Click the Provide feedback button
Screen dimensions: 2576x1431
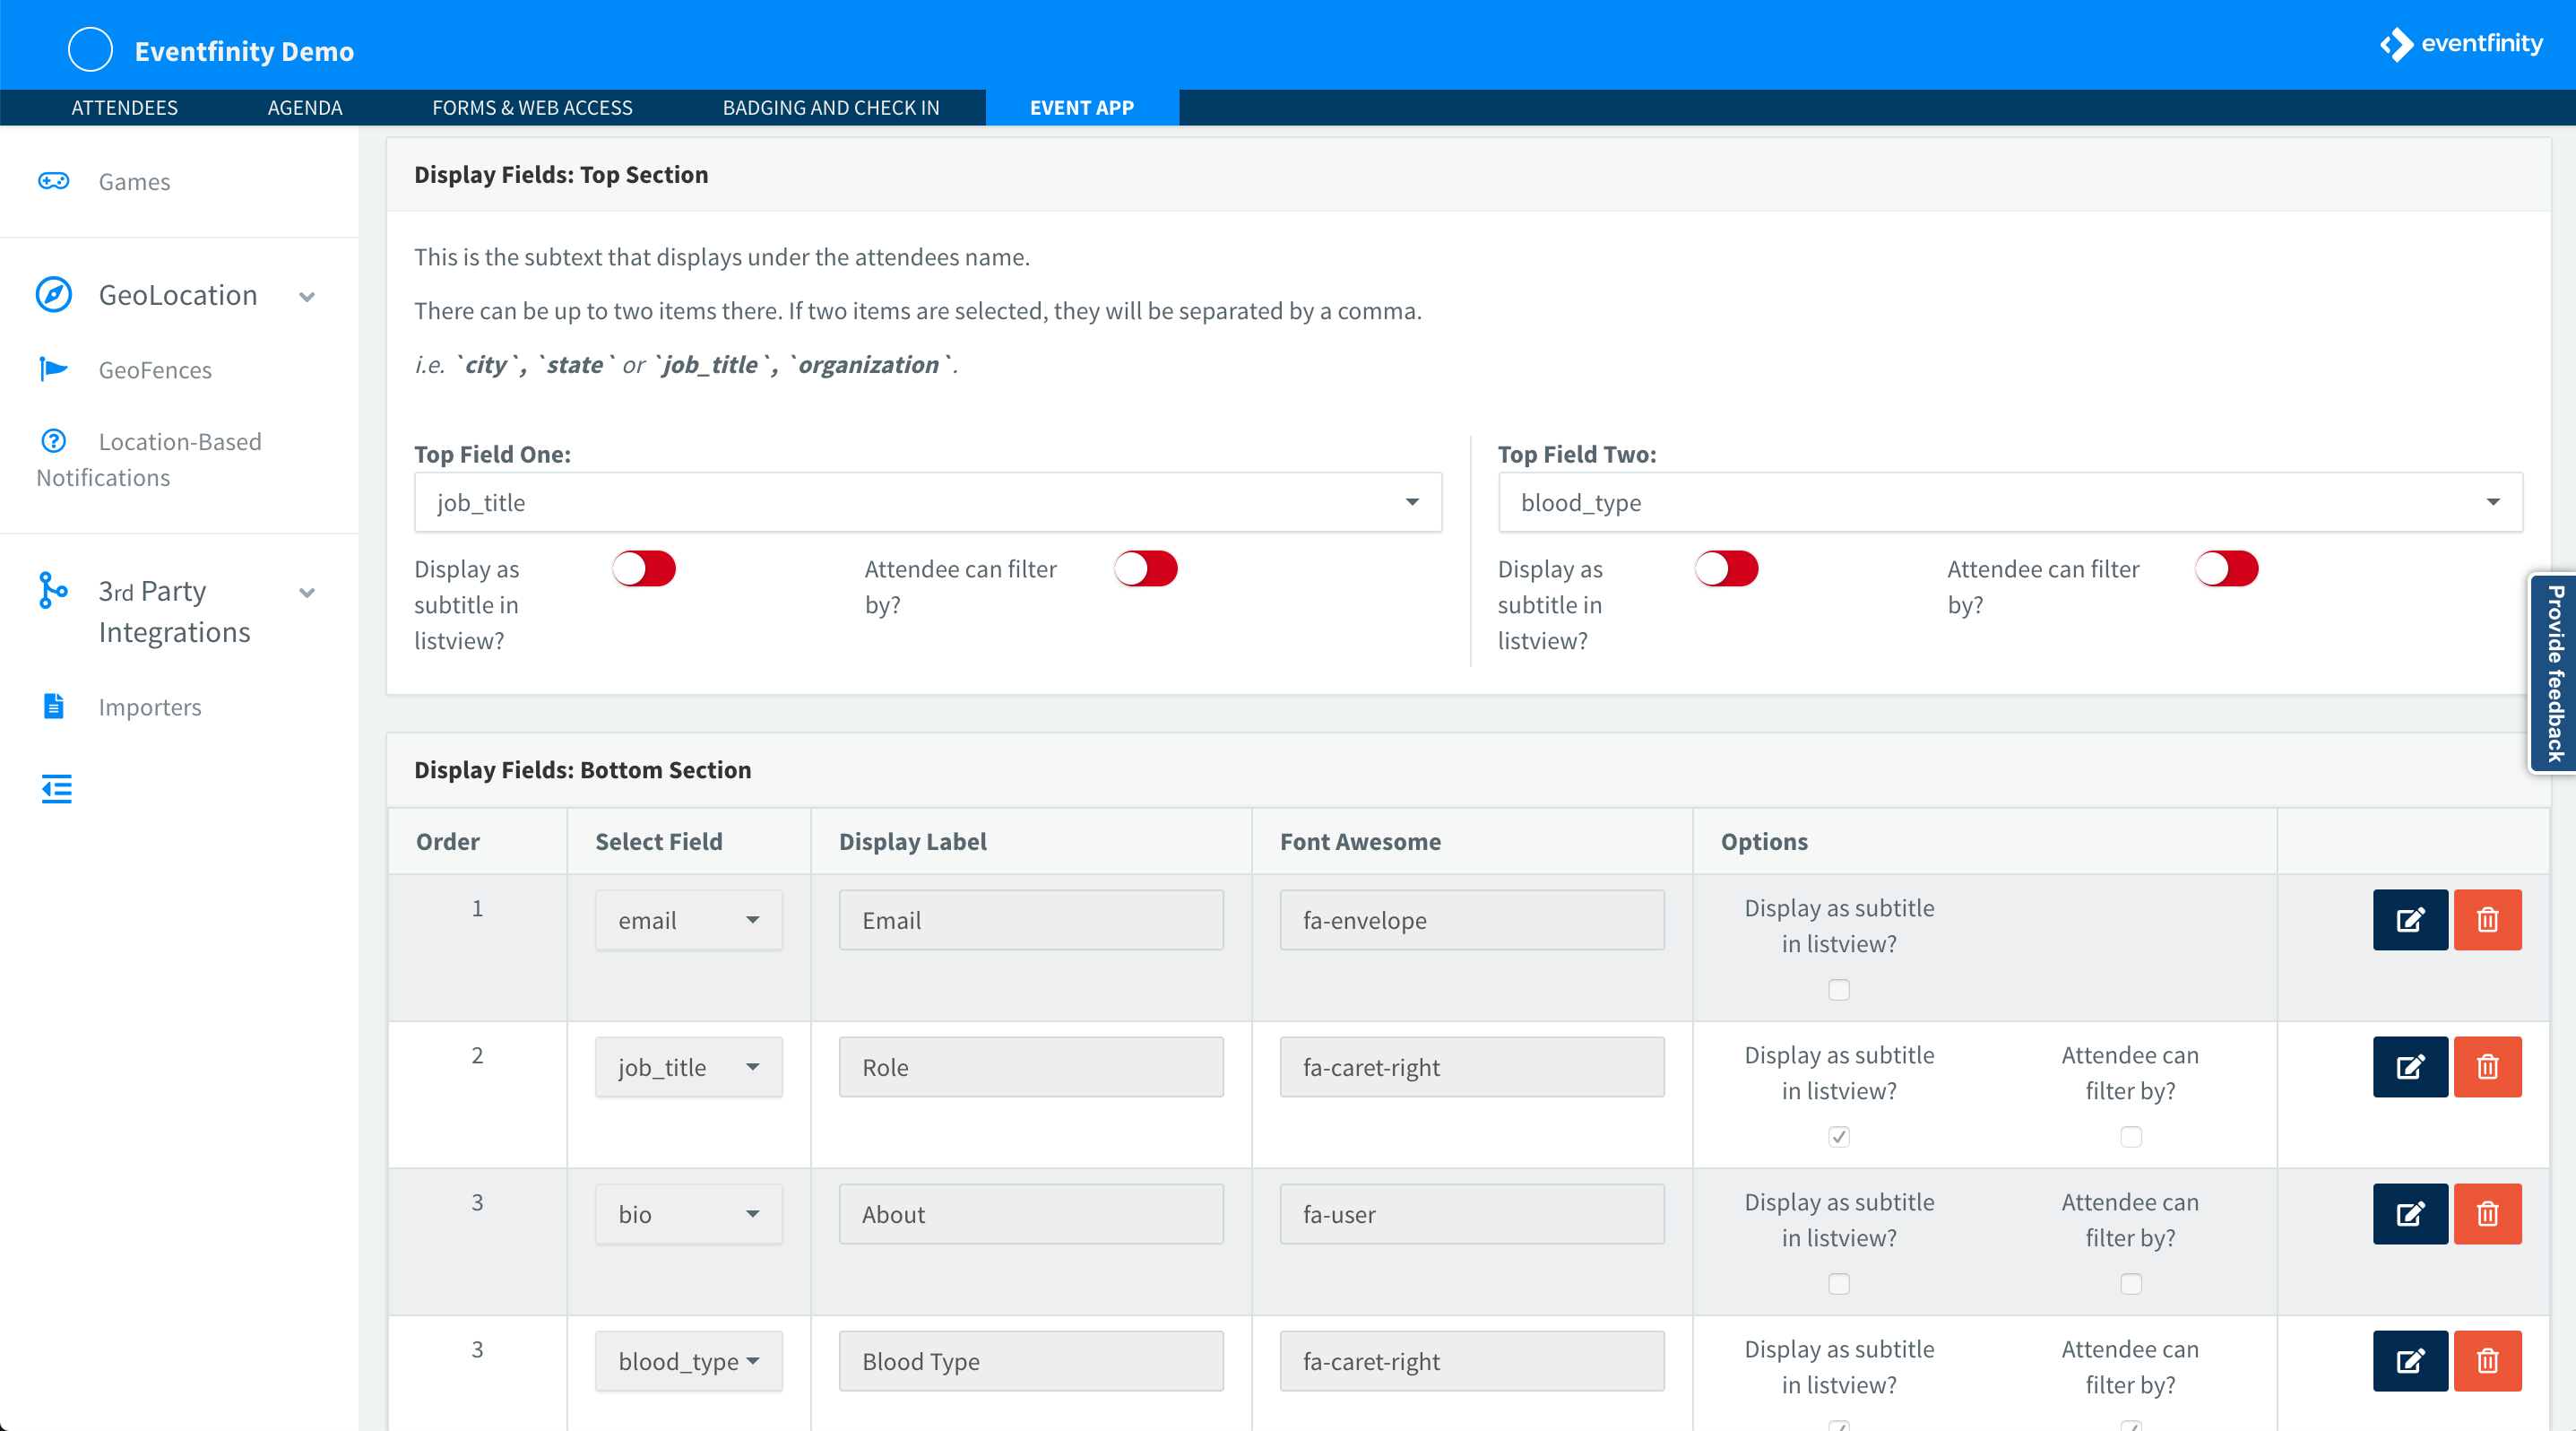2553,673
